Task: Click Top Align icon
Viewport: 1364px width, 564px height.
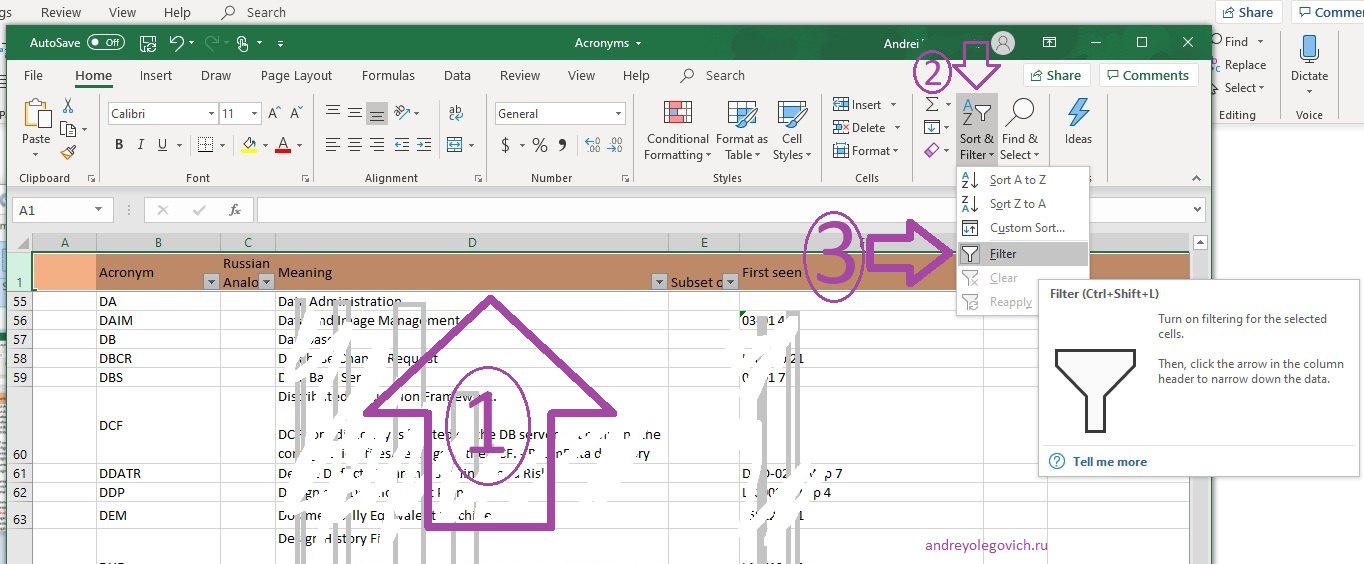Action: pos(333,112)
